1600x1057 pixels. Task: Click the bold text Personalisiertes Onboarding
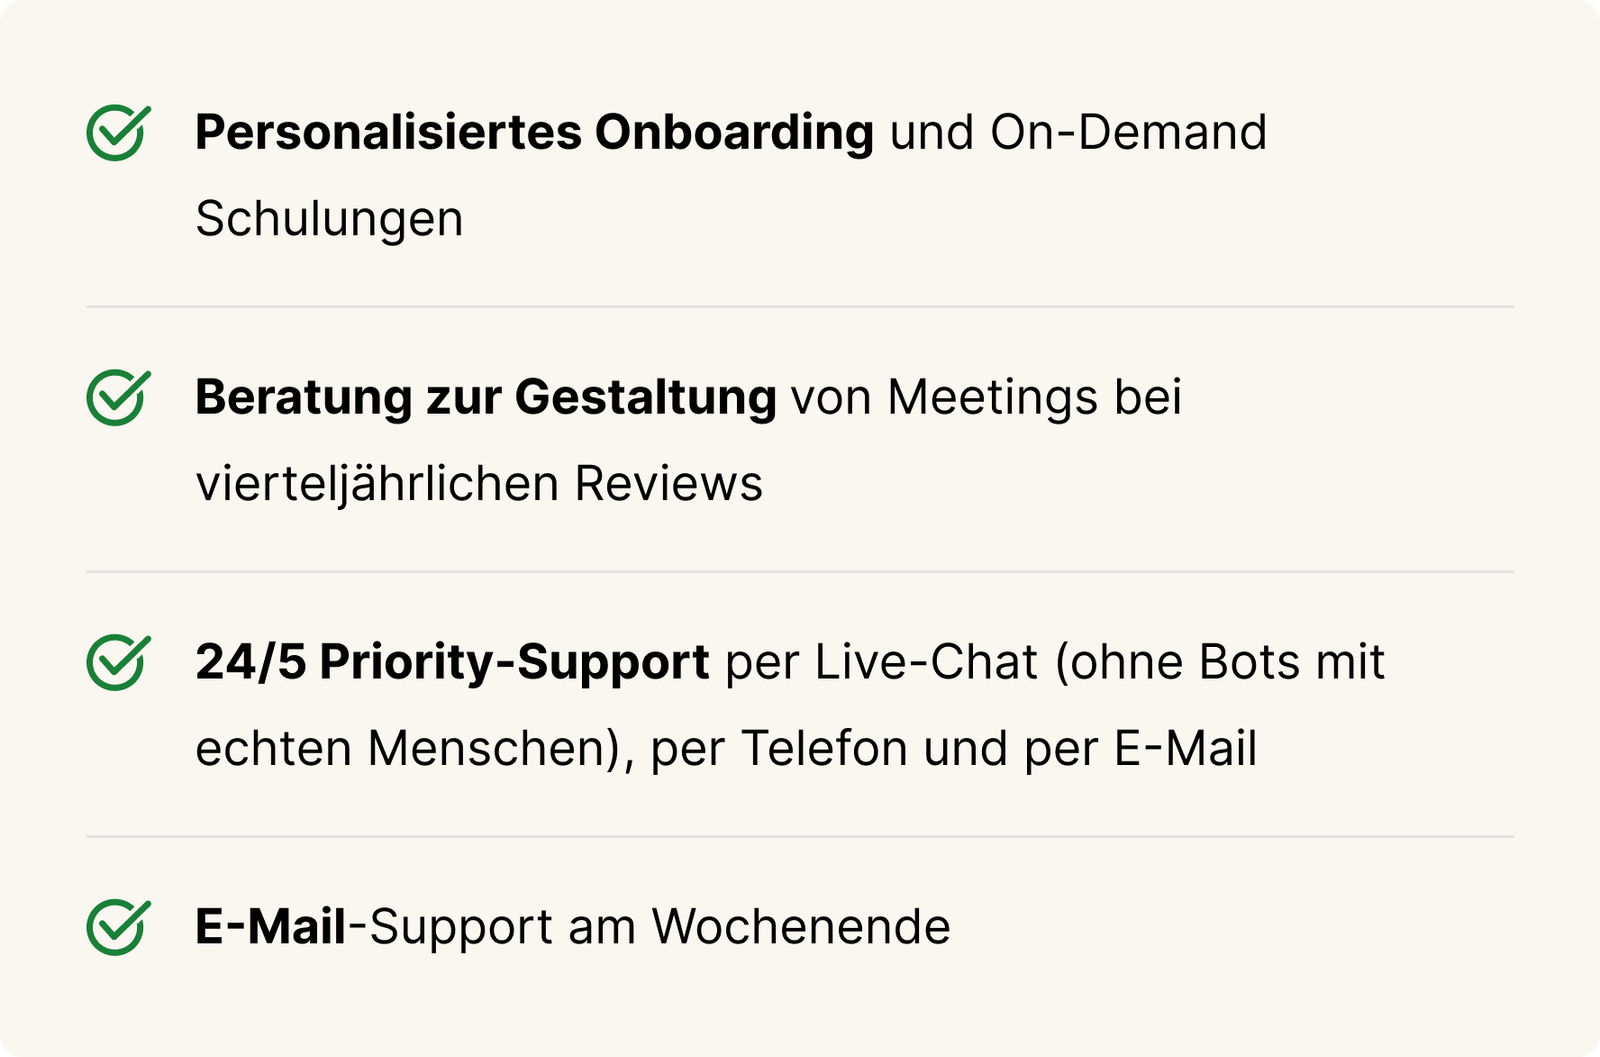(534, 133)
